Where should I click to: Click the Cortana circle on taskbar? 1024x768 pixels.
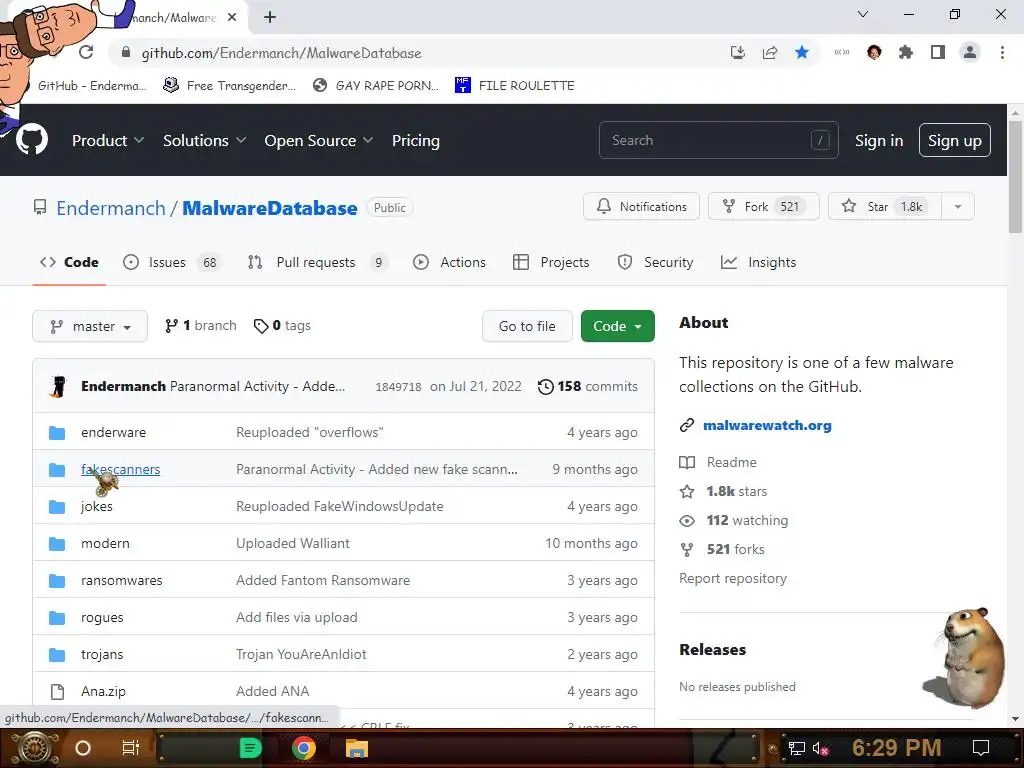[x=83, y=748]
